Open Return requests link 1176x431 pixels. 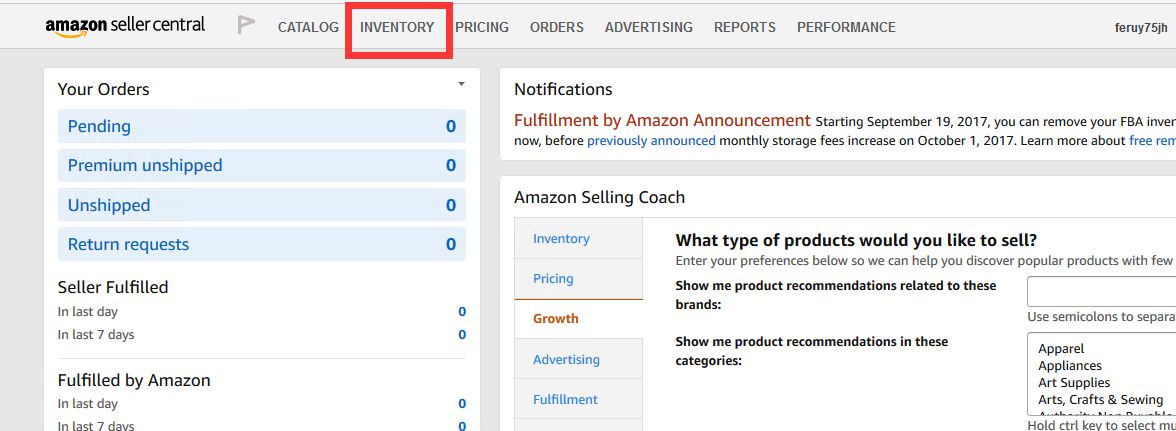tap(128, 244)
